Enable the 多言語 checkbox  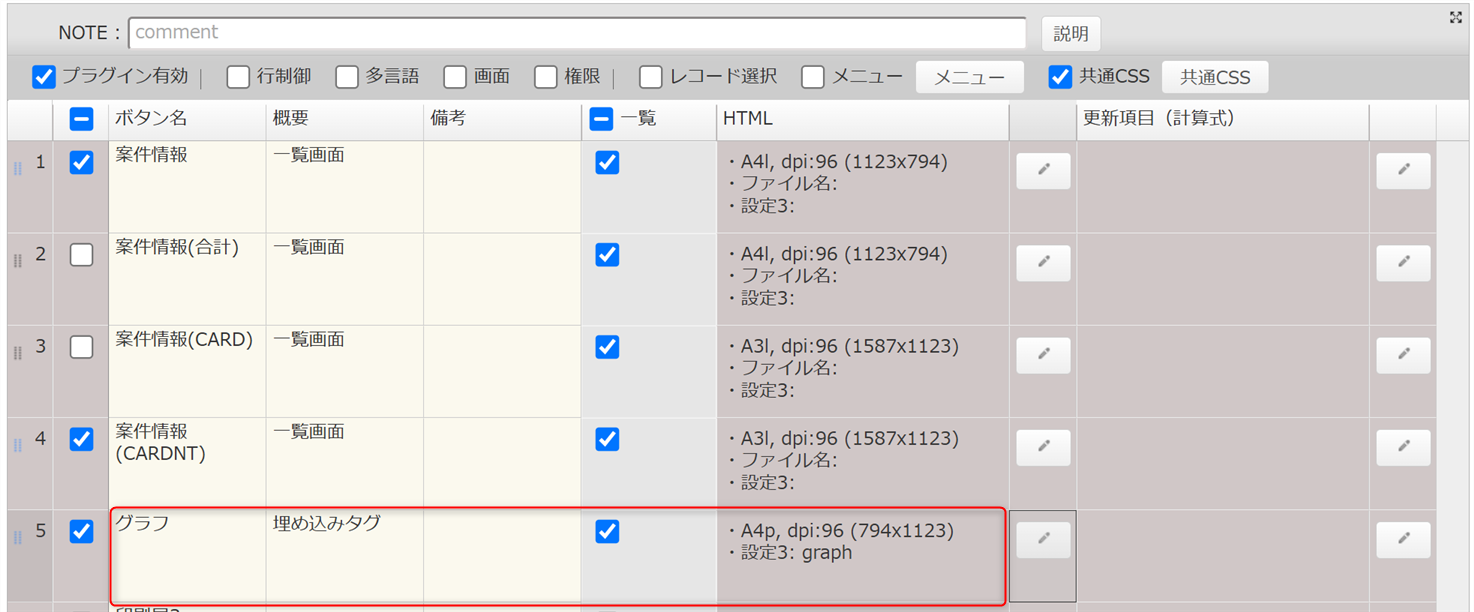(x=346, y=77)
